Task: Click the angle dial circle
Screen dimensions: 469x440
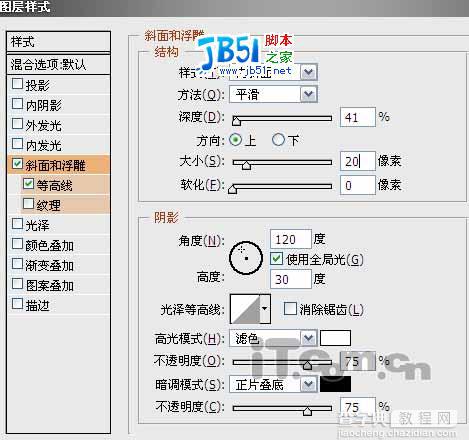Action: pyautogui.click(x=246, y=258)
